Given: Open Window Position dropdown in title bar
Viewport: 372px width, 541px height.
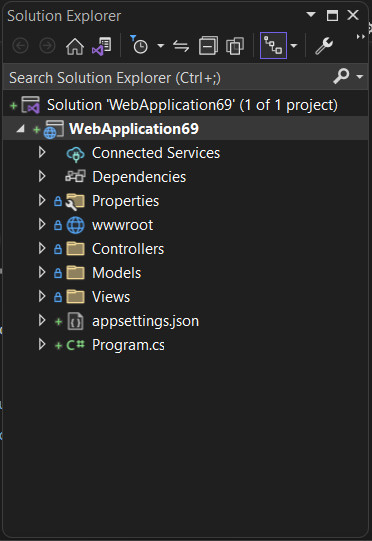Looking at the screenshot, I should 311,15.
